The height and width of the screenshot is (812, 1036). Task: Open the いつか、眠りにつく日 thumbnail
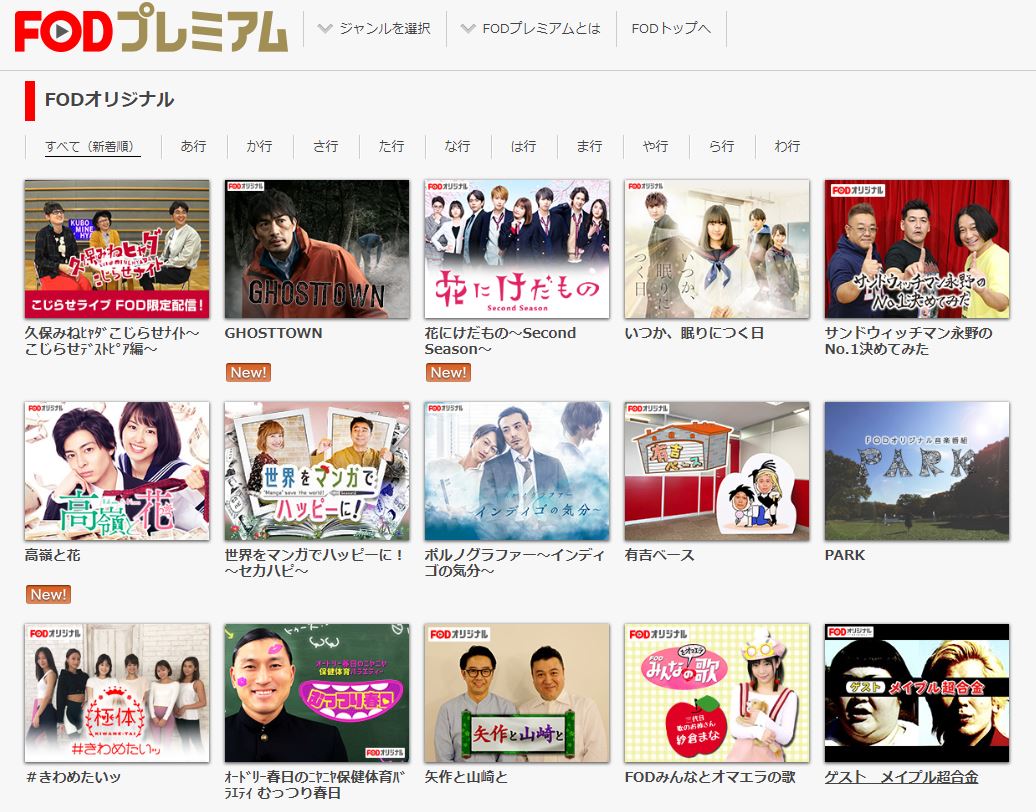pyautogui.click(x=717, y=249)
